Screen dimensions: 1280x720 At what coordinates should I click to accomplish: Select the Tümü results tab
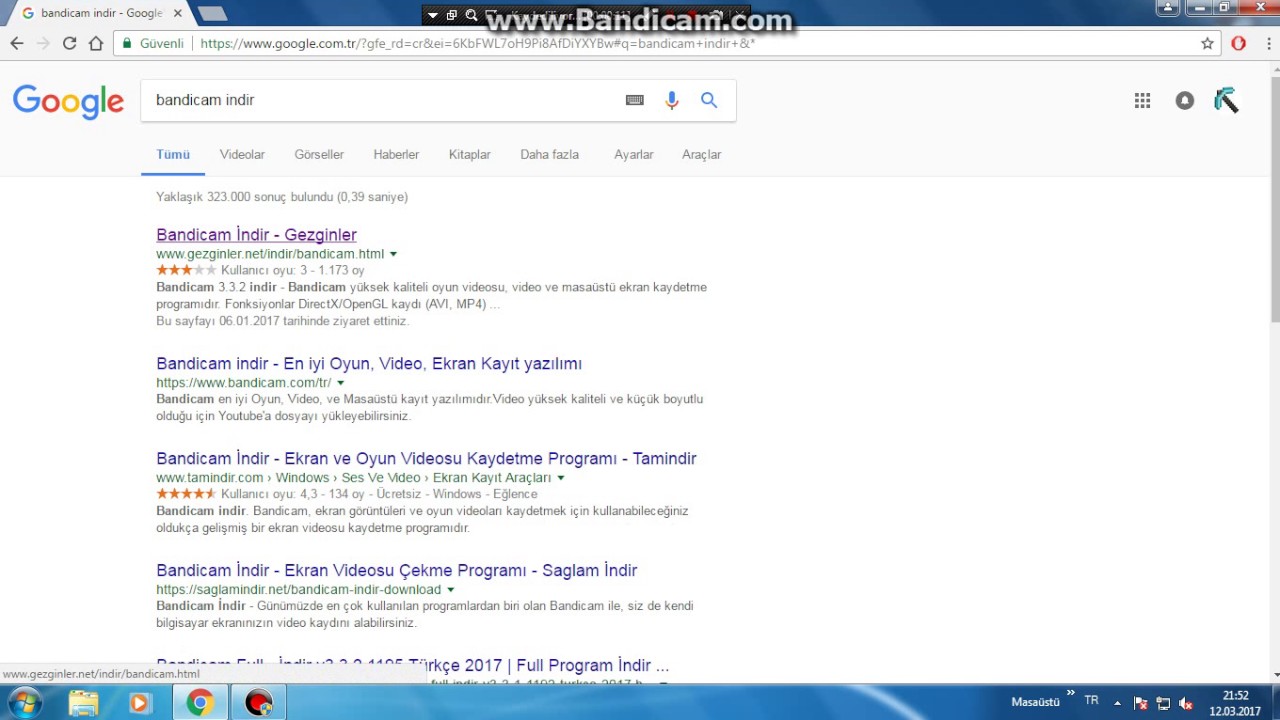173,154
